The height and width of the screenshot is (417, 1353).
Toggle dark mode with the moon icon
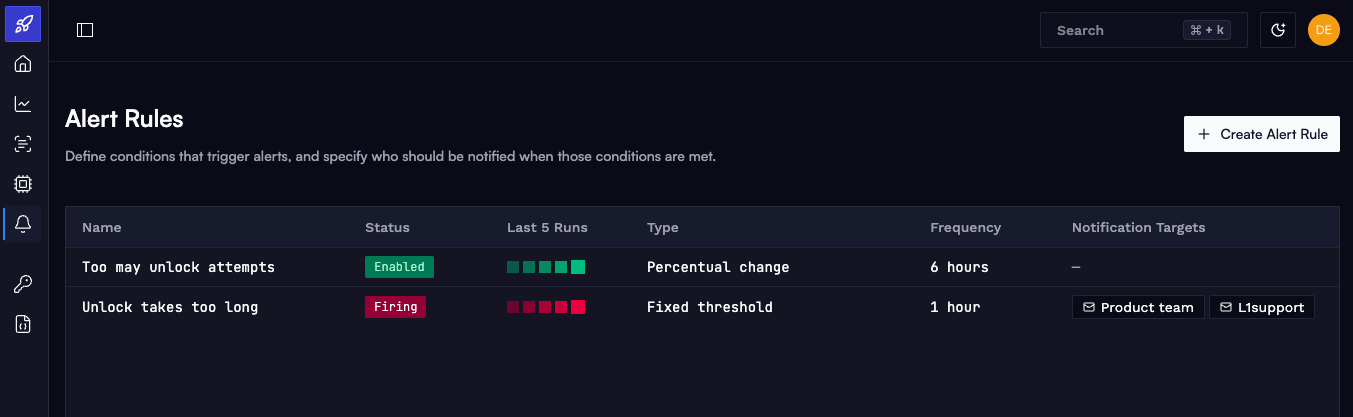pos(1278,30)
